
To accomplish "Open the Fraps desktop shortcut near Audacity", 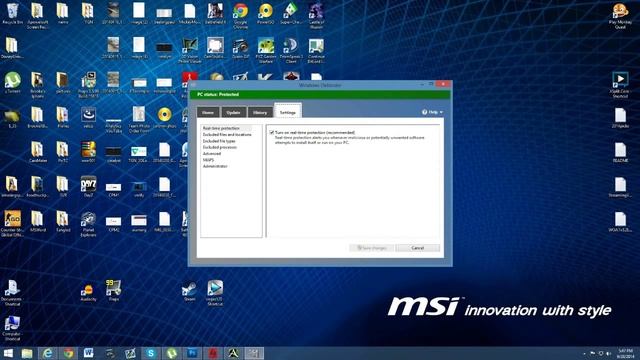I will click(x=113, y=291).
